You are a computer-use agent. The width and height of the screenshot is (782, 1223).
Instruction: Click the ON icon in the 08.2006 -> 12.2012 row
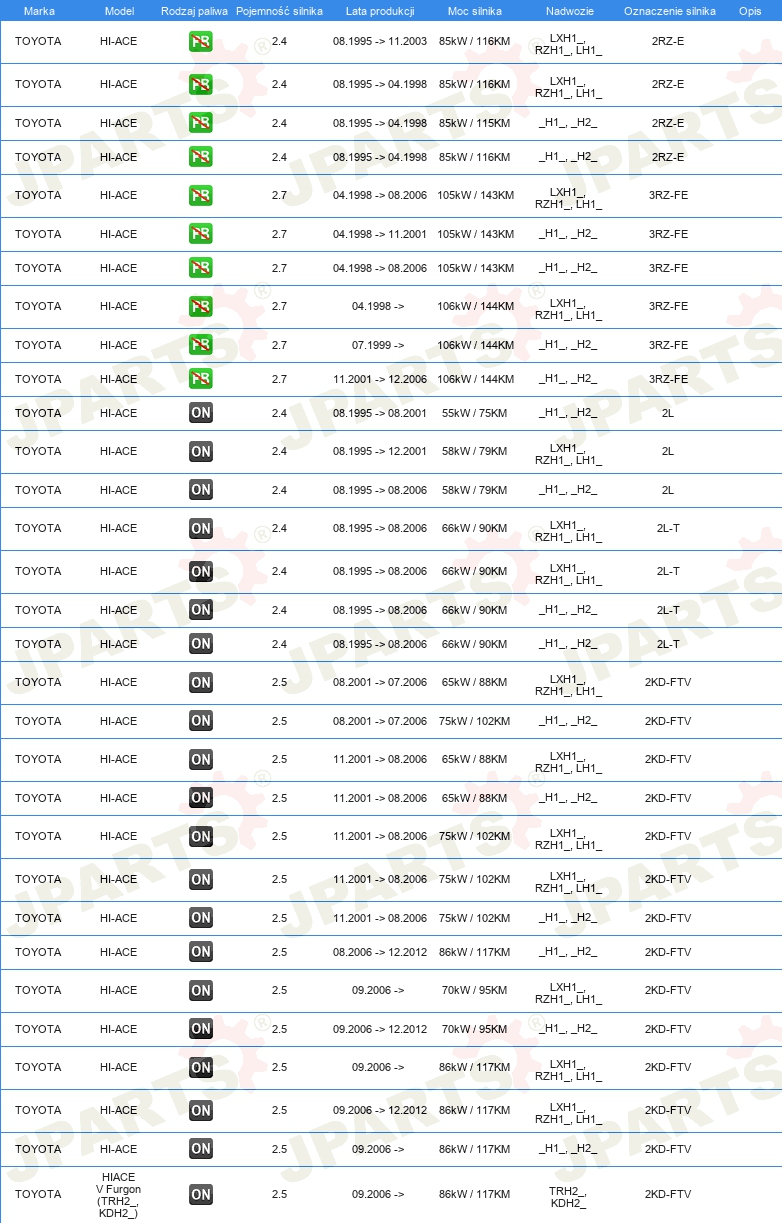200,952
